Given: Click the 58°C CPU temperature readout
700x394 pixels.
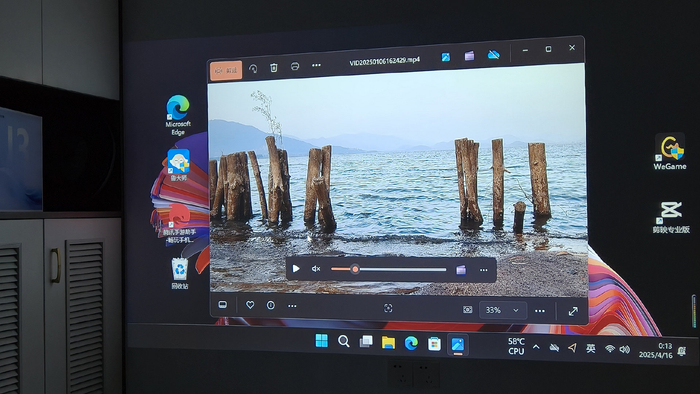Looking at the screenshot, I should pyautogui.click(x=516, y=346).
